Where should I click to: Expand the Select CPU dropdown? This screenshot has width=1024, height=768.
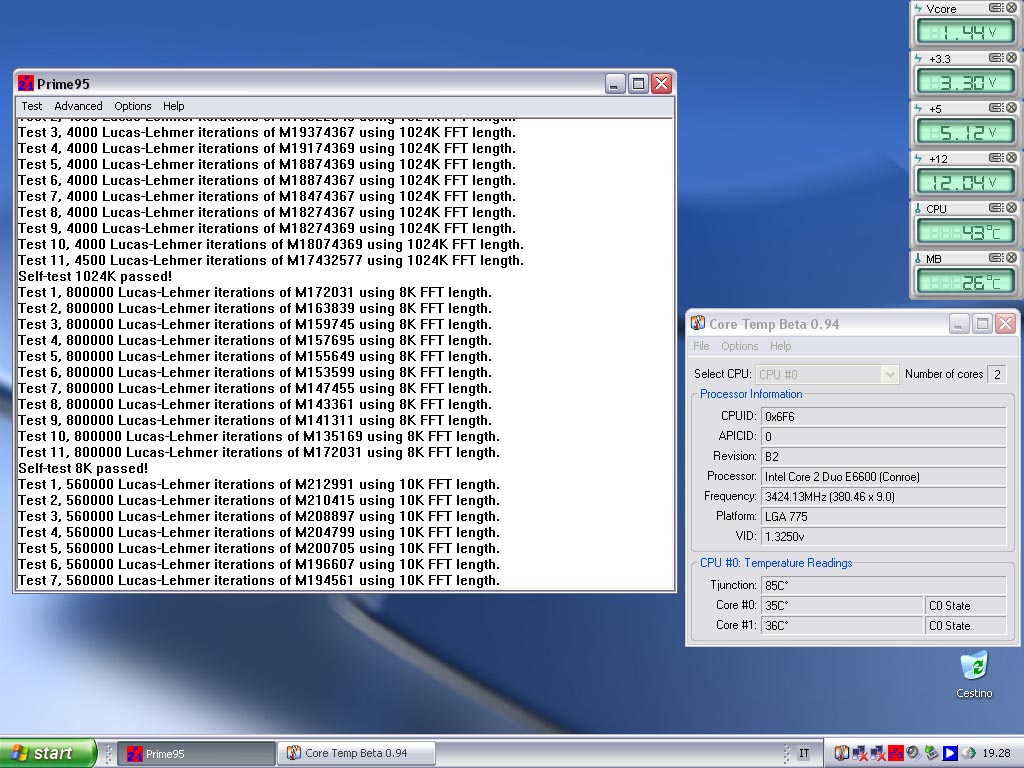(x=889, y=374)
